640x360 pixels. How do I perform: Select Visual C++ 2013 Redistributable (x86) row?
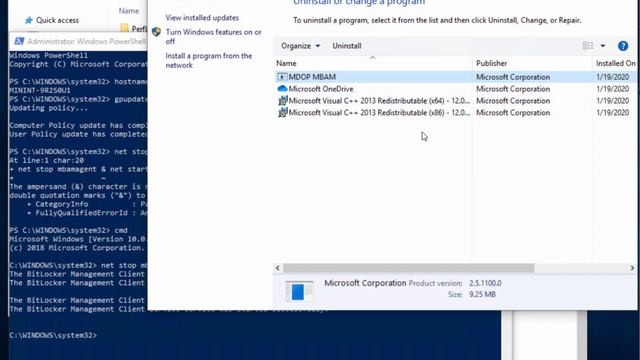point(455,112)
